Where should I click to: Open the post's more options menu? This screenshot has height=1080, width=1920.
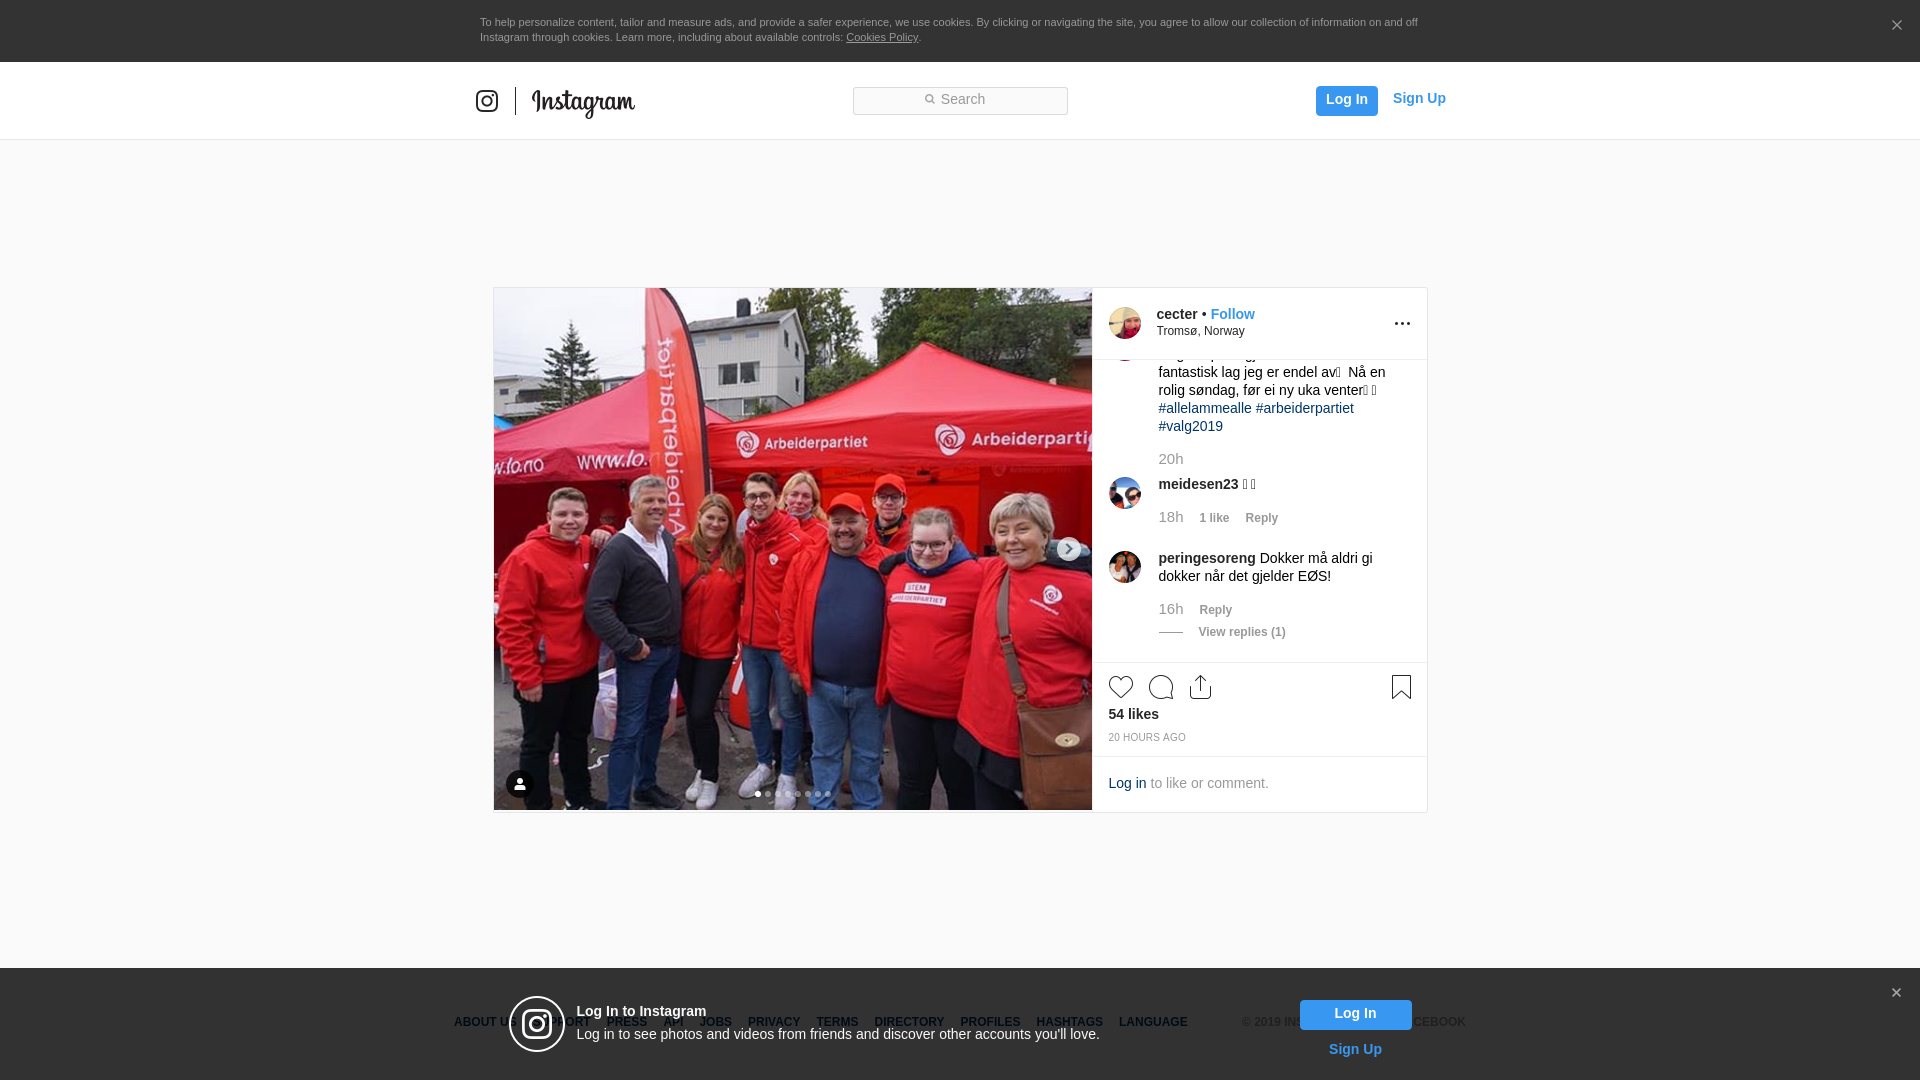coord(1402,324)
